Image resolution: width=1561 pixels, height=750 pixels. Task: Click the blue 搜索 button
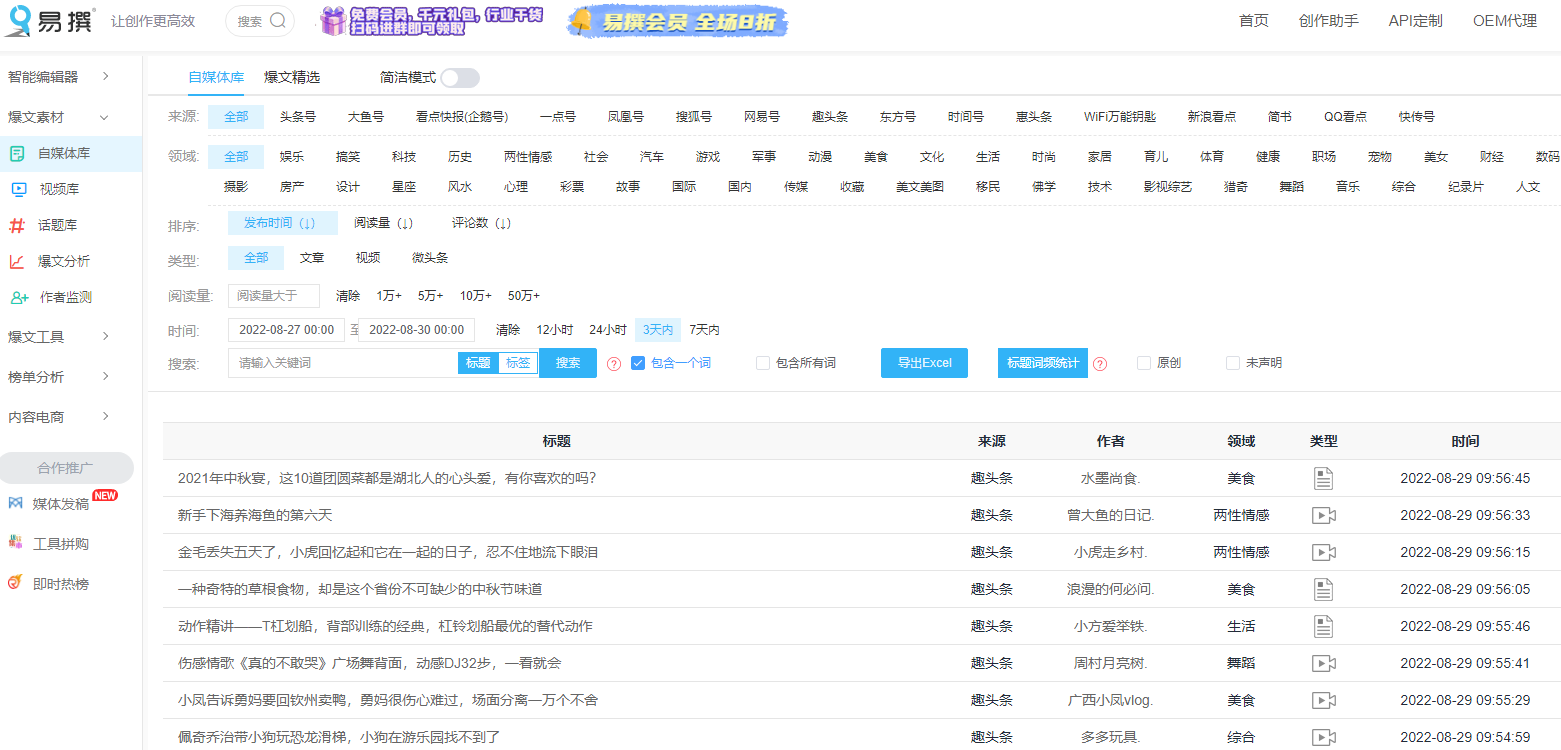[568, 363]
